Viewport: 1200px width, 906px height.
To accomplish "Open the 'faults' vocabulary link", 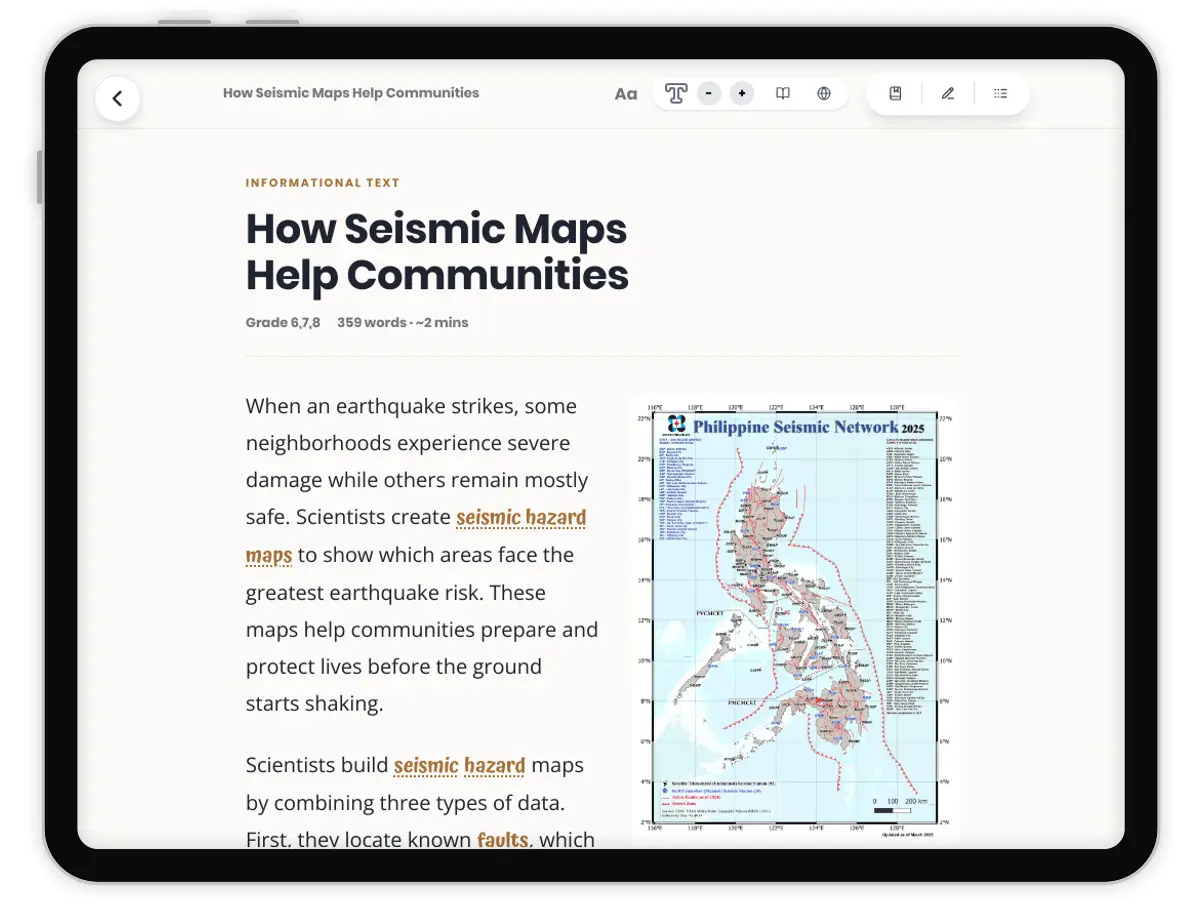I will point(503,839).
